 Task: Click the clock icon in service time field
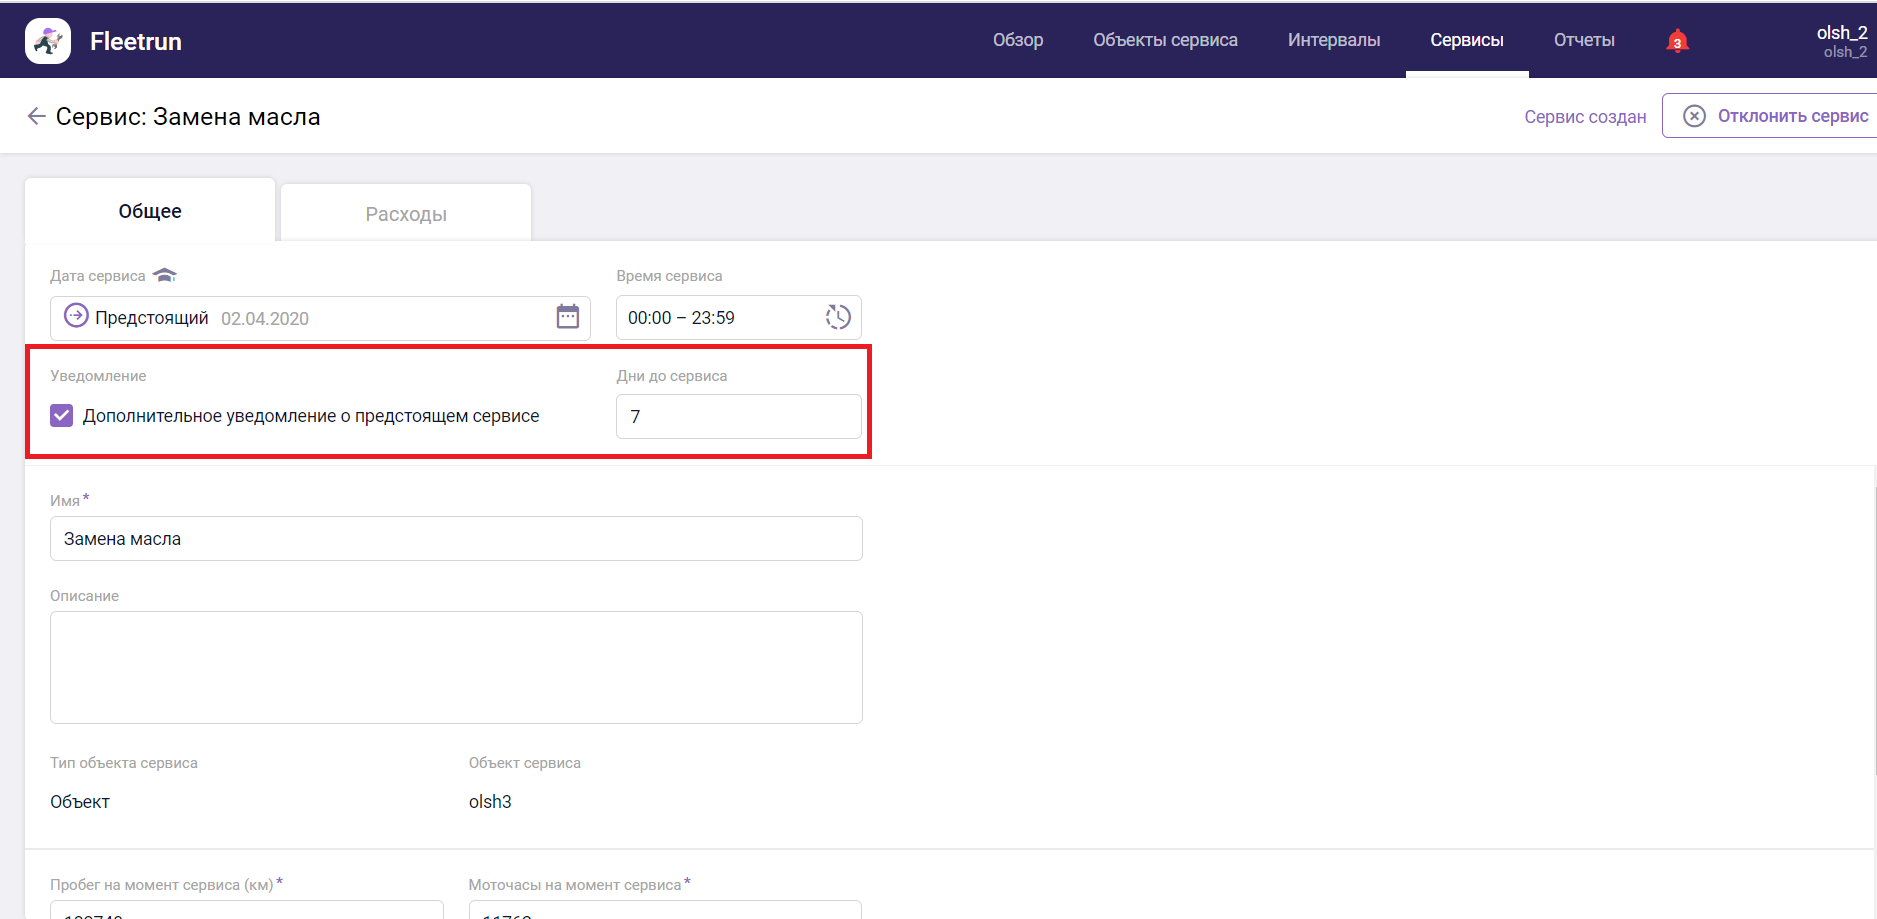(837, 317)
